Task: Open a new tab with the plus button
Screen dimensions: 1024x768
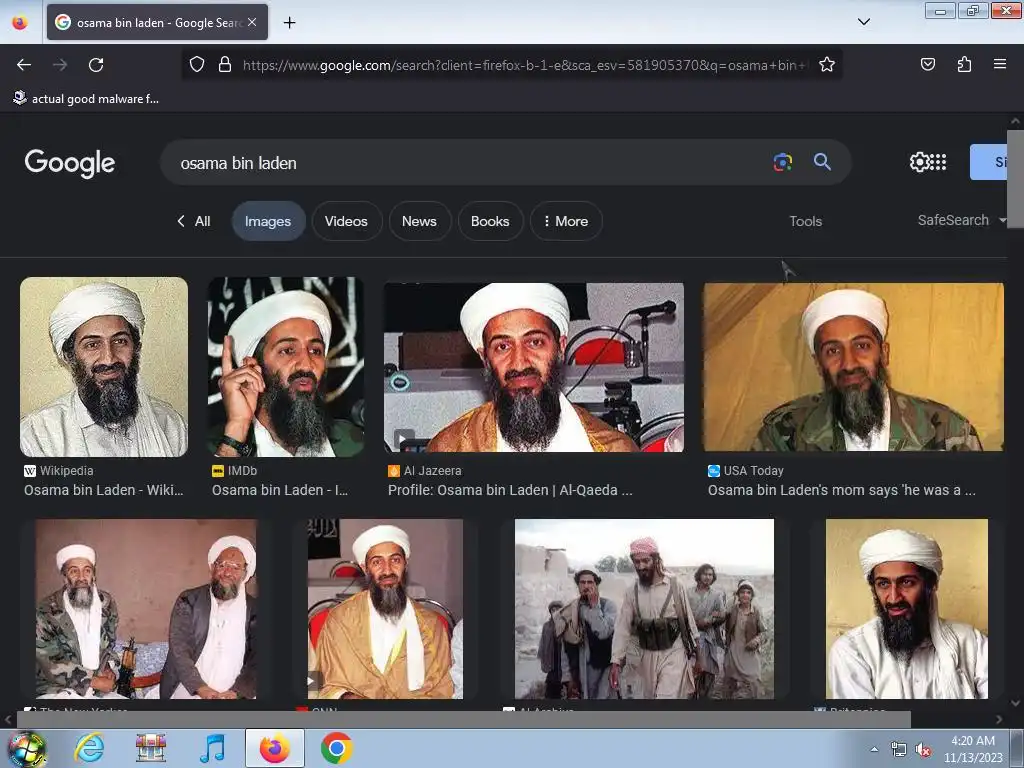Action: [289, 23]
